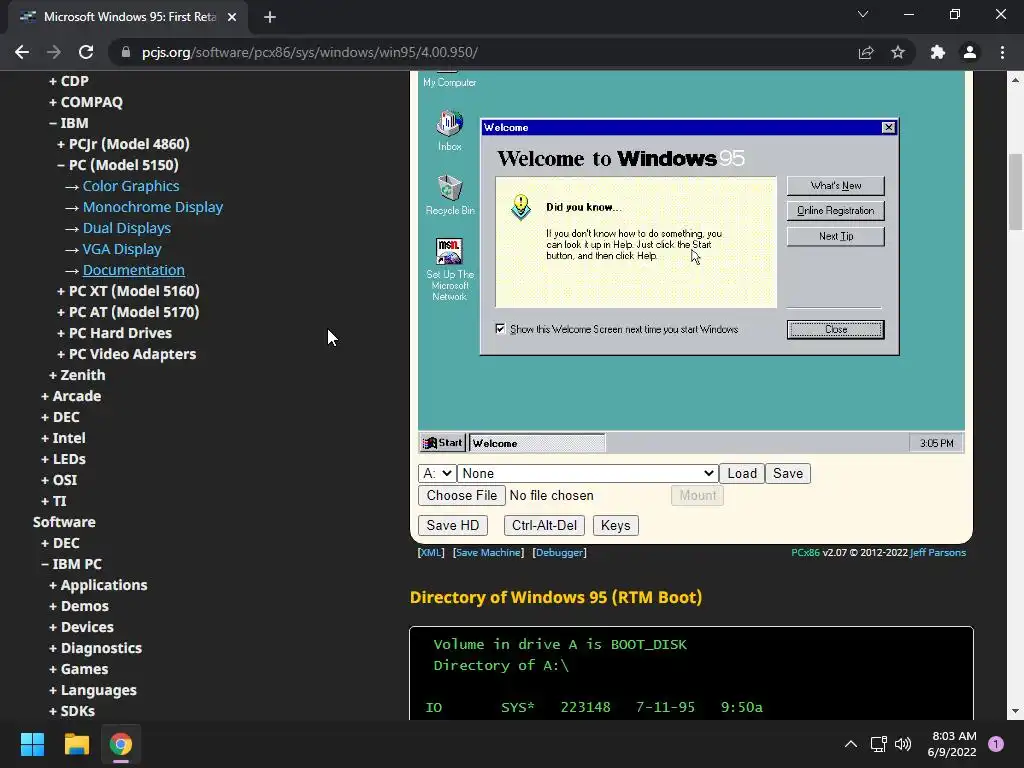Click the browser forward arrow
Image resolution: width=1024 pixels, height=768 pixels.
click(x=54, y=52)
